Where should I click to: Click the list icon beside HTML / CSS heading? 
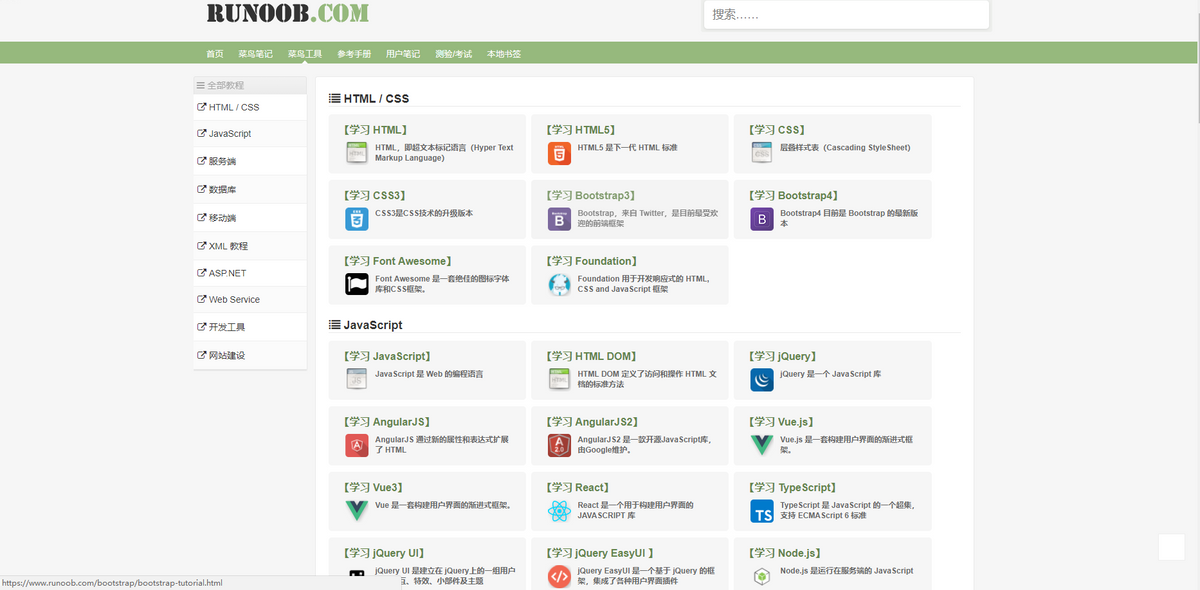[x=335, y=99]
